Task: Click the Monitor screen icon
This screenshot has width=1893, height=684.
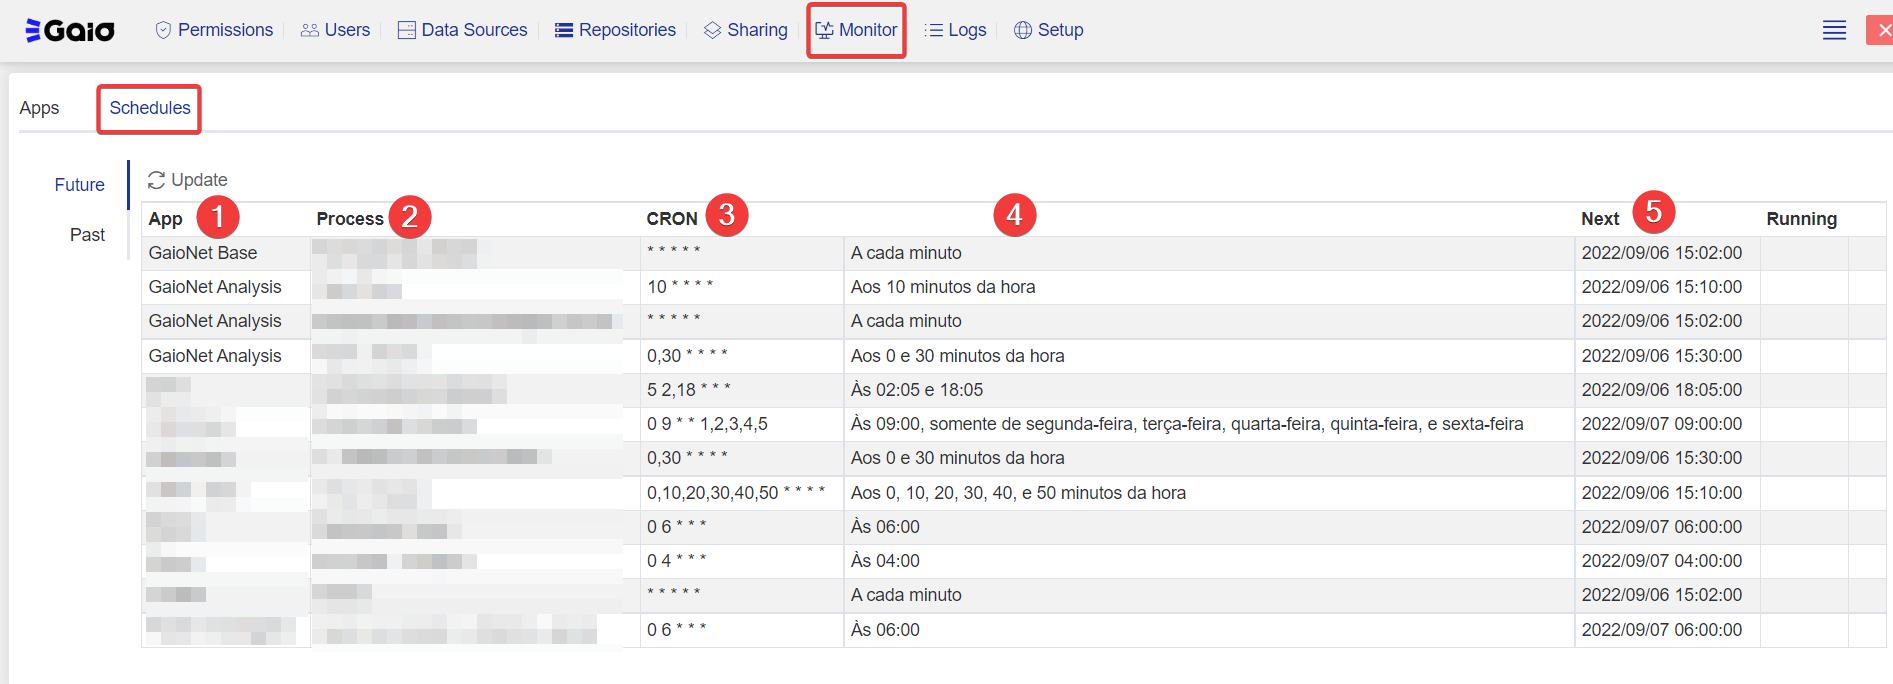Action: pyautogui.click(x=824, y=30)
